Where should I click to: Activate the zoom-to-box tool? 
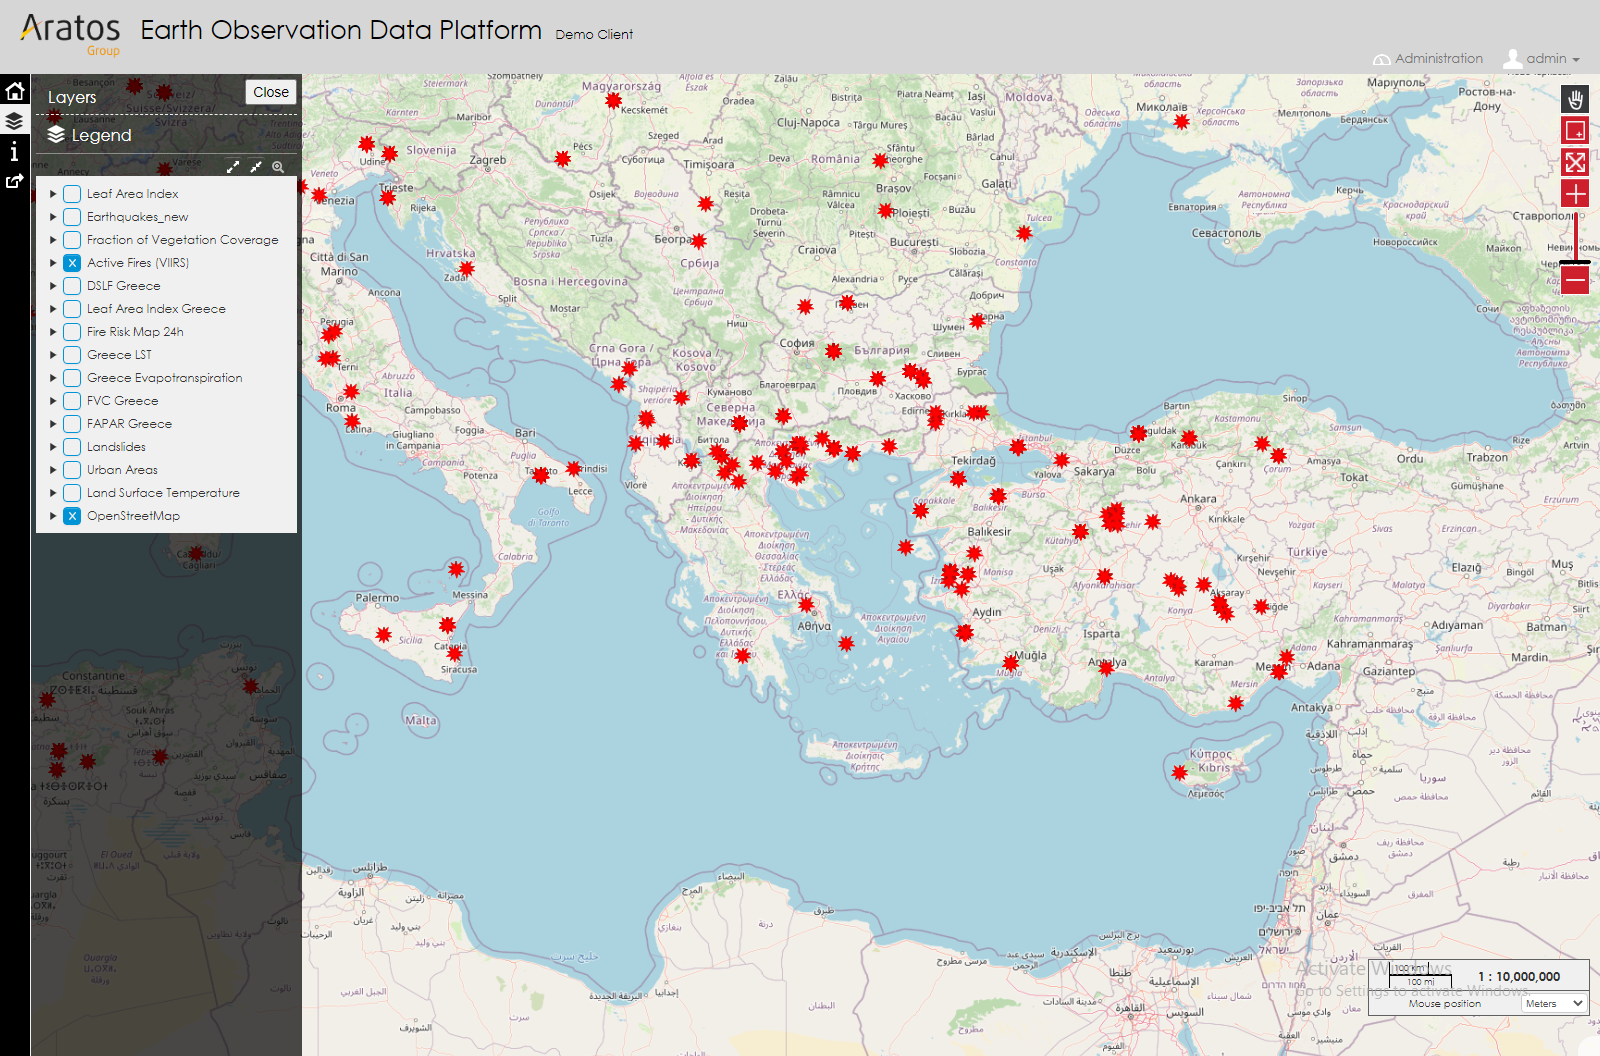1575,131
